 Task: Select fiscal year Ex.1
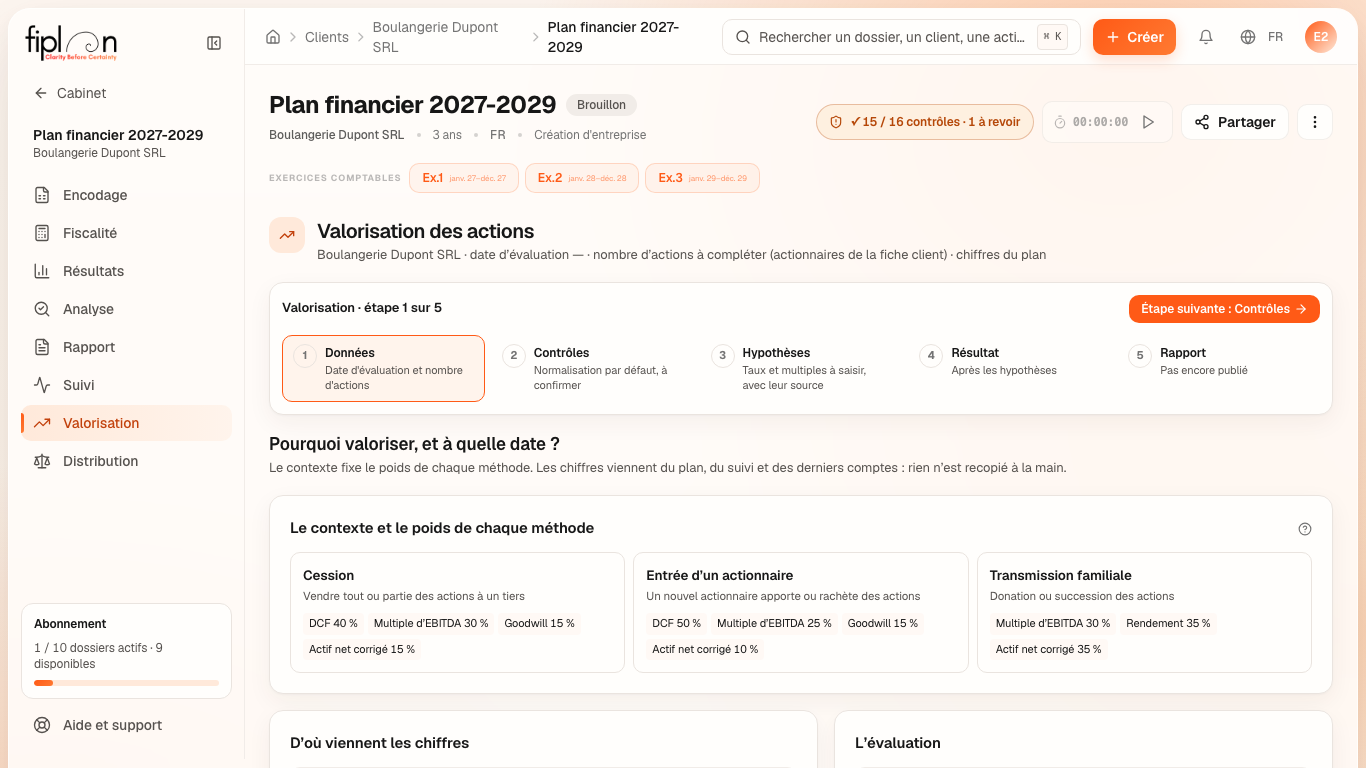[464, 178]
